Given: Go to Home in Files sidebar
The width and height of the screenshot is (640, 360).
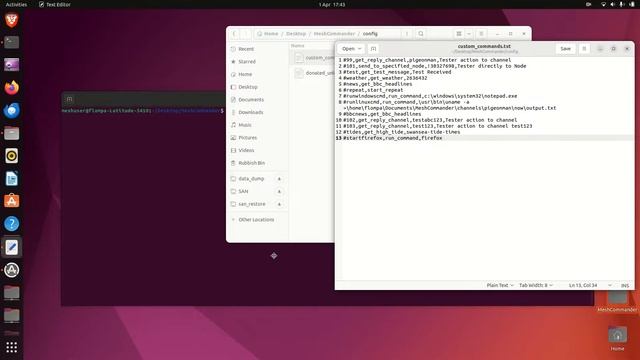Looking at the screenshot, I should pos(257,74).
